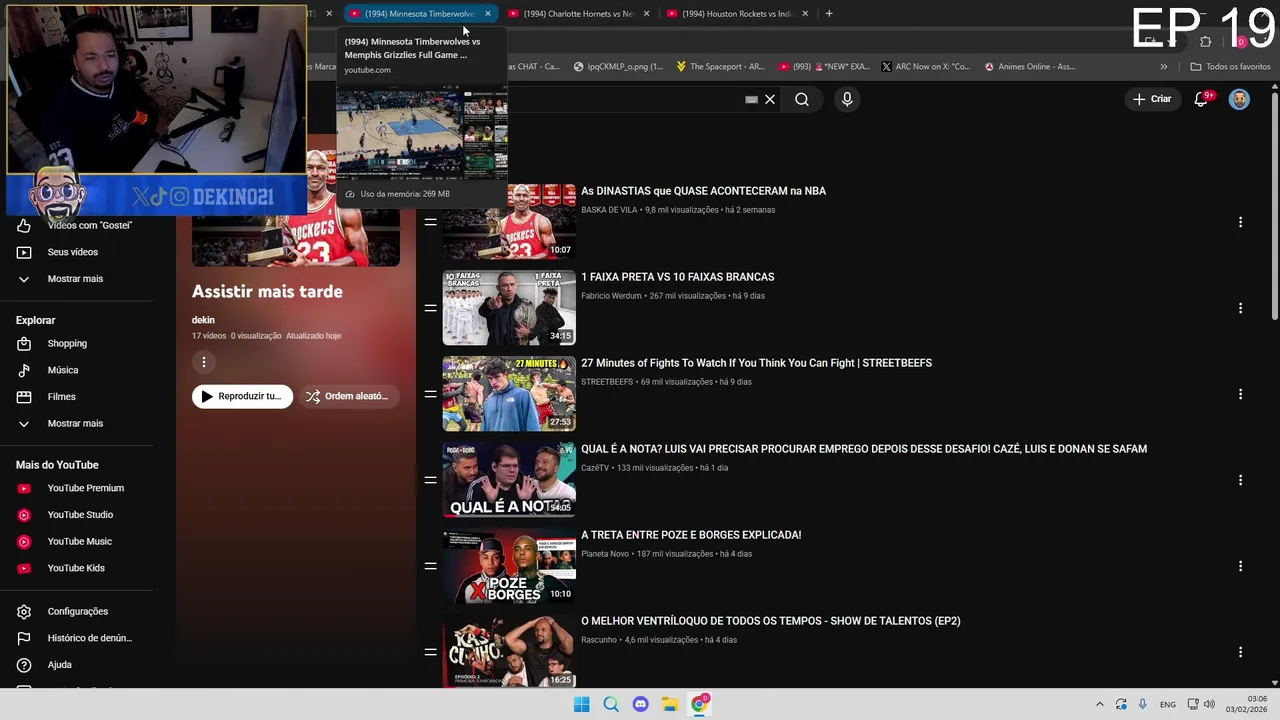This screenshot has width=1280, height=720.
Task: Show hidden system tray icons chevron
Action: pos(1100,704)
